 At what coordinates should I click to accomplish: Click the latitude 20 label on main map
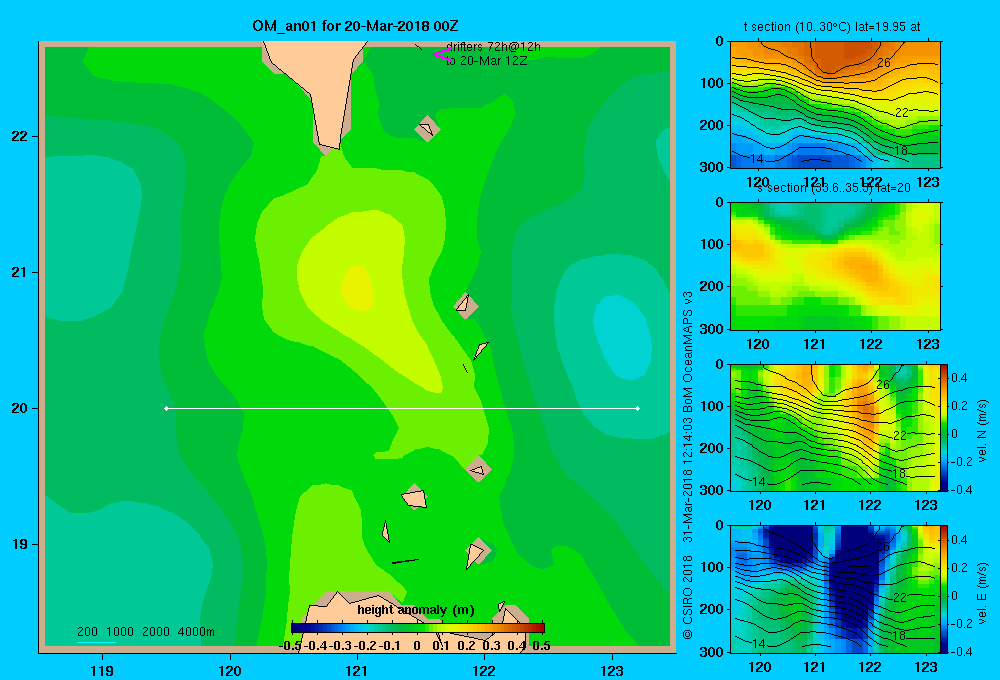click(20, 408)
